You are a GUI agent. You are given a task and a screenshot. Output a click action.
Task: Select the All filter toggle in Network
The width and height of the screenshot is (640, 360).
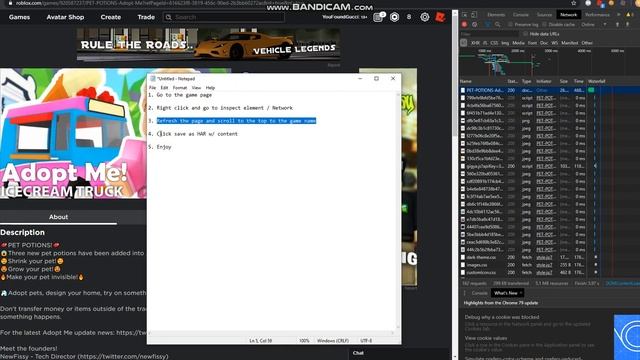pos(464,42)
